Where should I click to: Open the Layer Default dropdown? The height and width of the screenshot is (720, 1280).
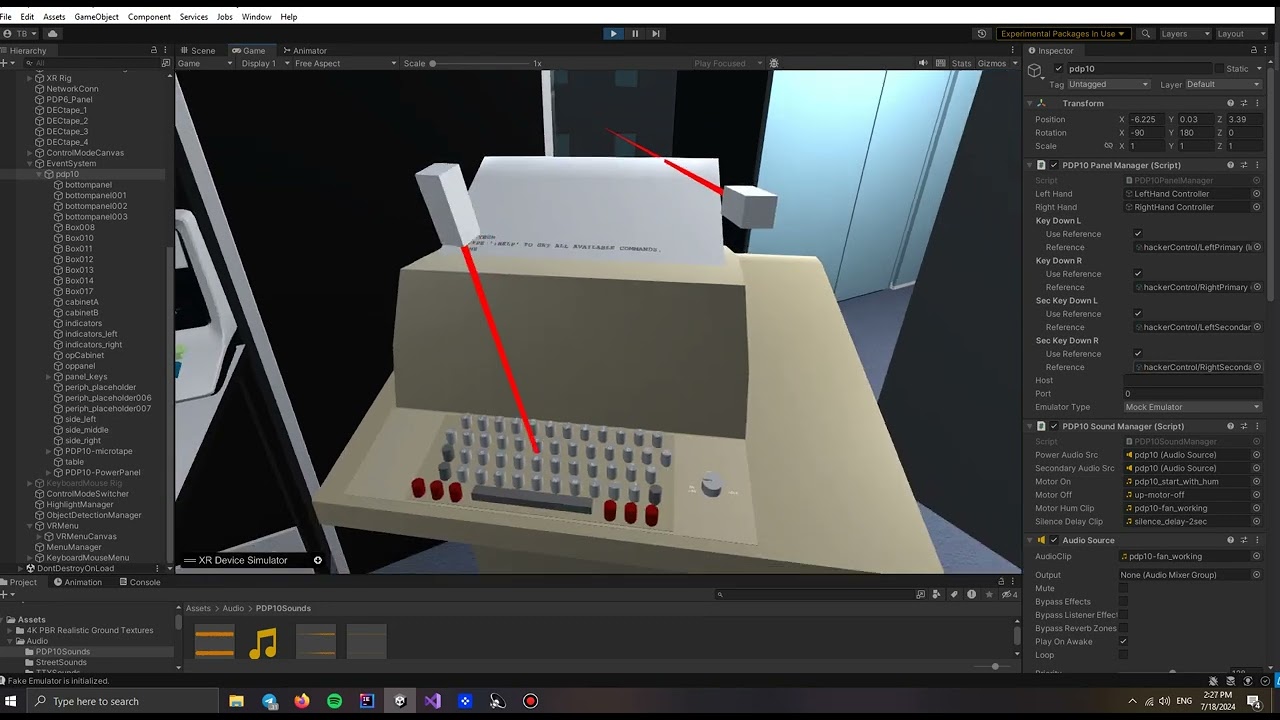coord(1223,85)
